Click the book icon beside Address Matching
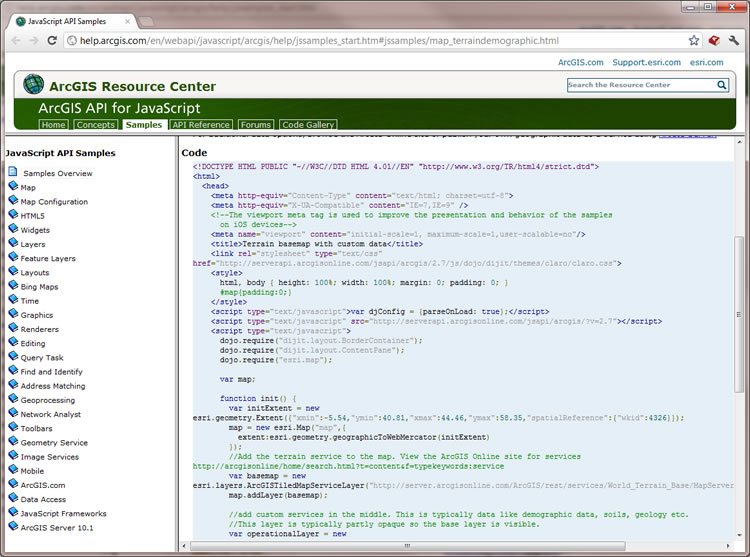This screenshot has width=750, height=557. pyautogui.click(x=13, y=384)
